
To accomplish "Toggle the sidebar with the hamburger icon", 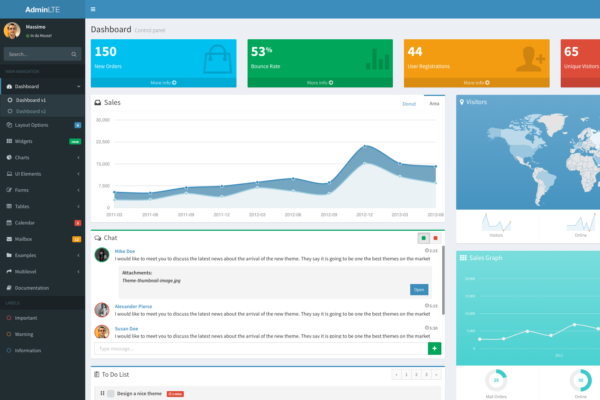I will tap(93, 9).
